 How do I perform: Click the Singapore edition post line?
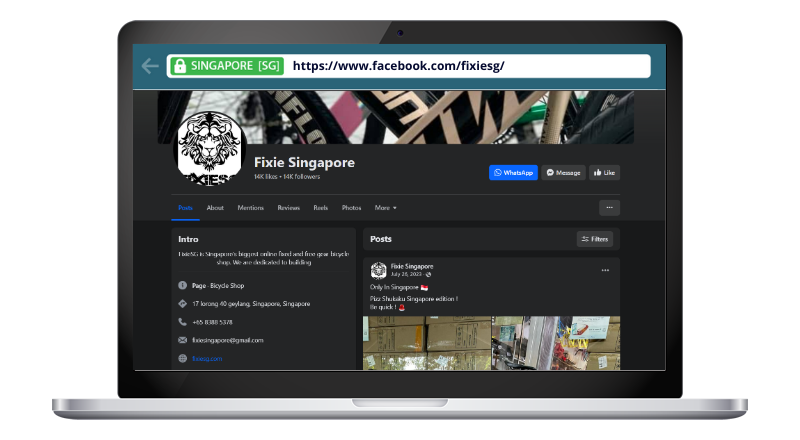(414, 299)
